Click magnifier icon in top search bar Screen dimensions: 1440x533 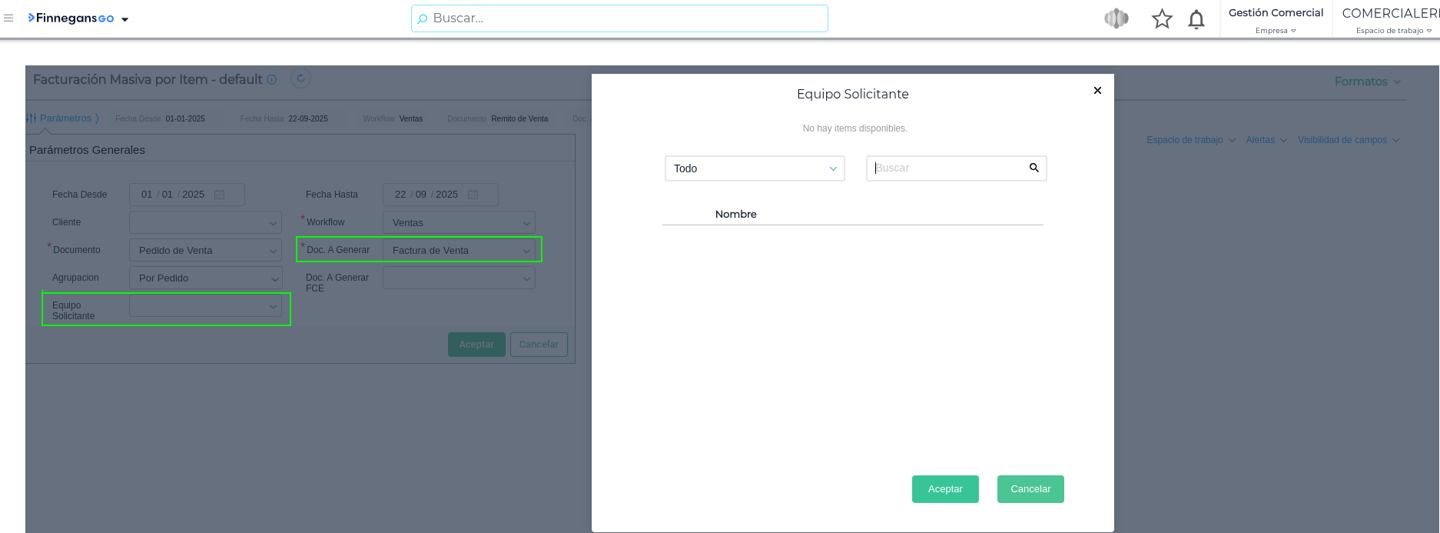tap(422, 19)
